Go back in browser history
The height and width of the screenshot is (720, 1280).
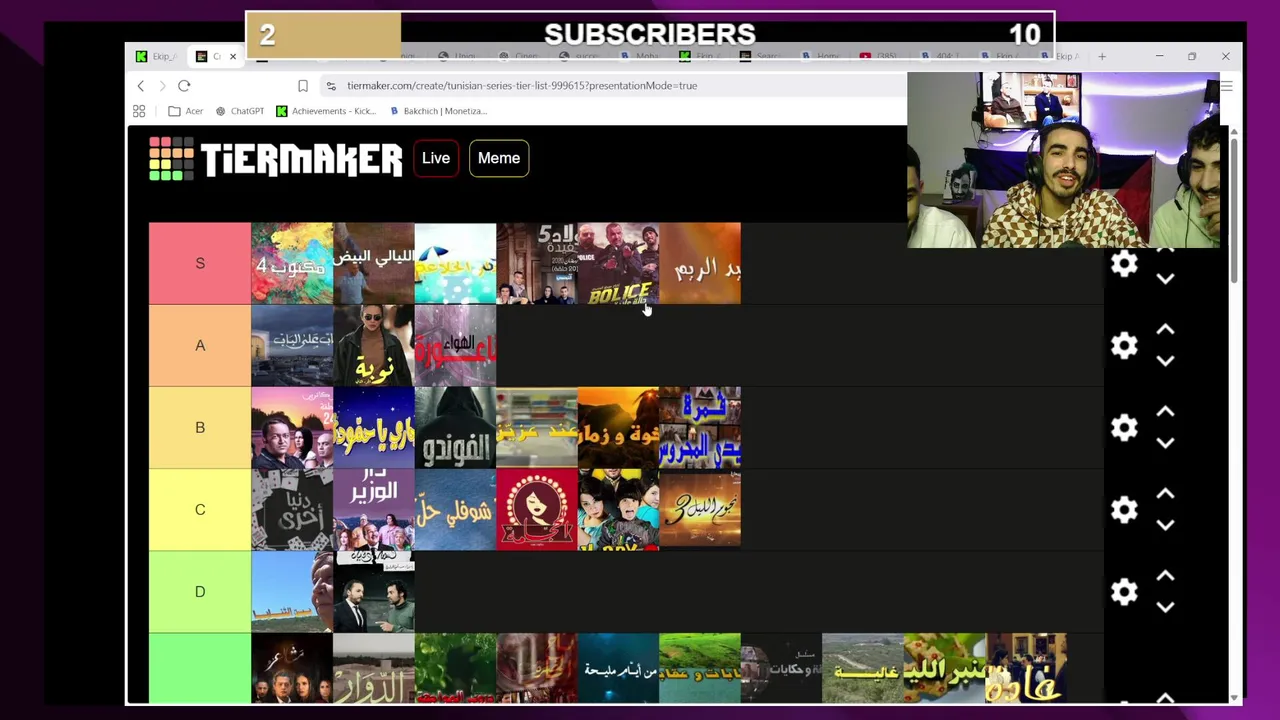pyautogui.click(x=141, y=86)
